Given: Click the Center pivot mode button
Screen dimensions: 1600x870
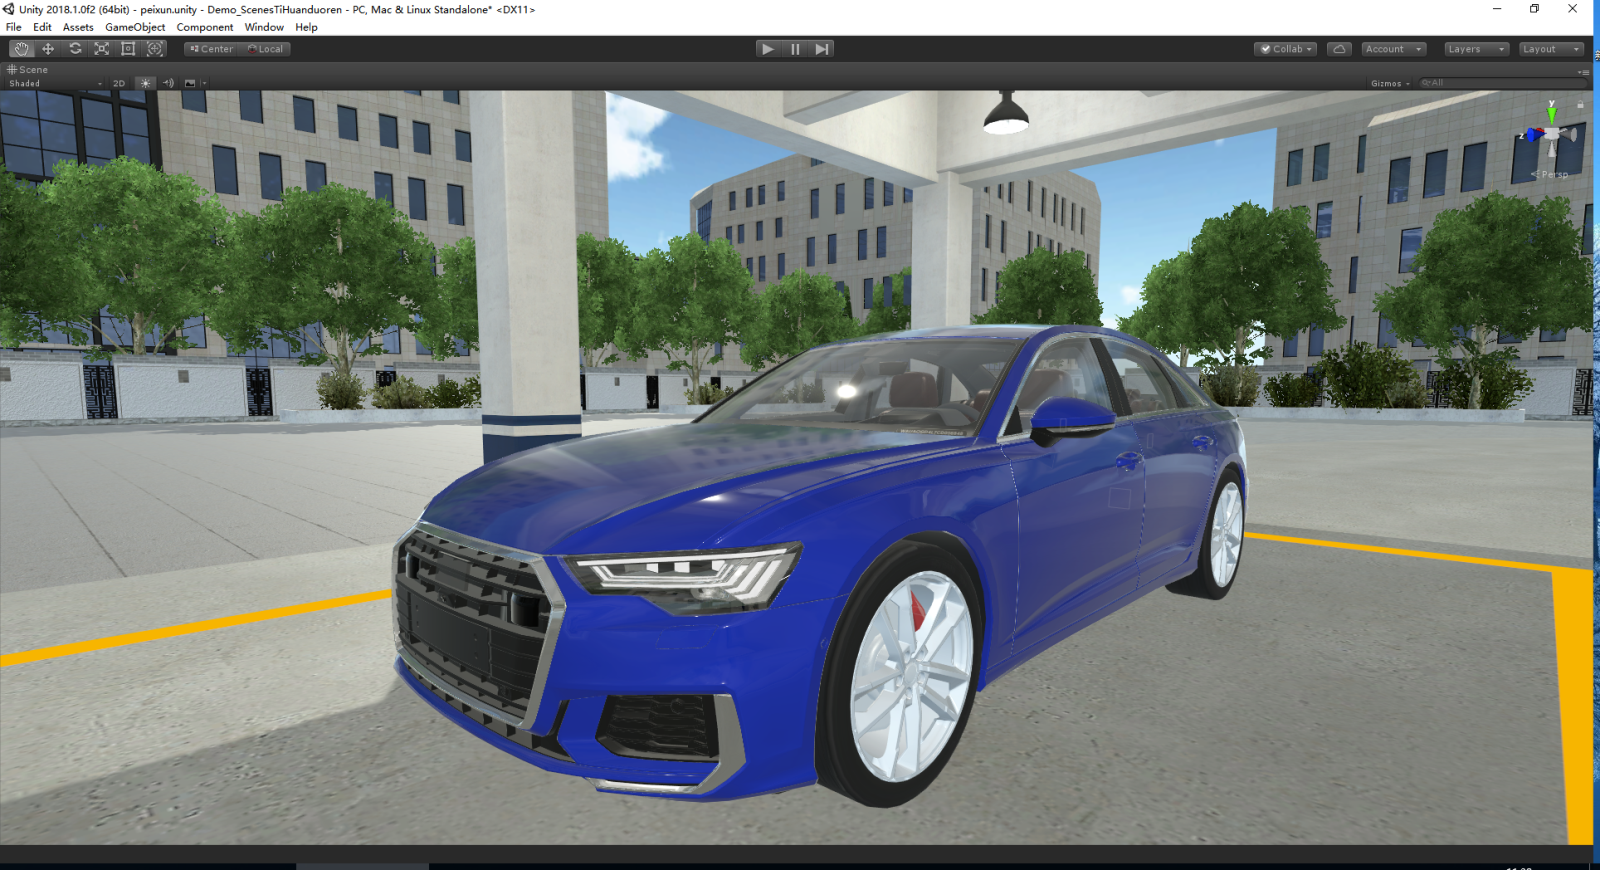Looking at the screenshot, I should (211, 49).
